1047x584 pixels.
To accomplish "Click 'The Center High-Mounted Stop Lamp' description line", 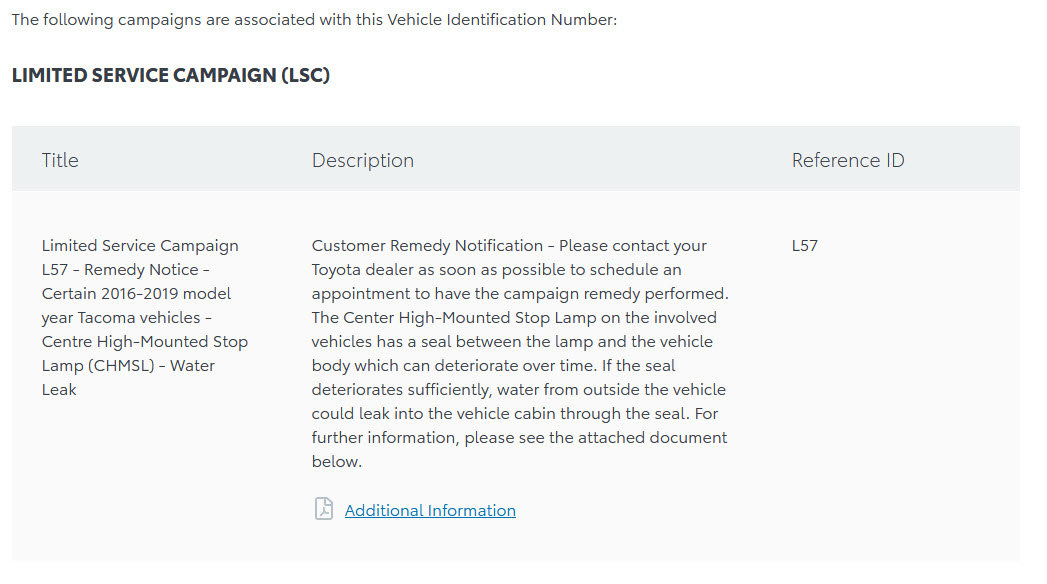I will 514,318.
